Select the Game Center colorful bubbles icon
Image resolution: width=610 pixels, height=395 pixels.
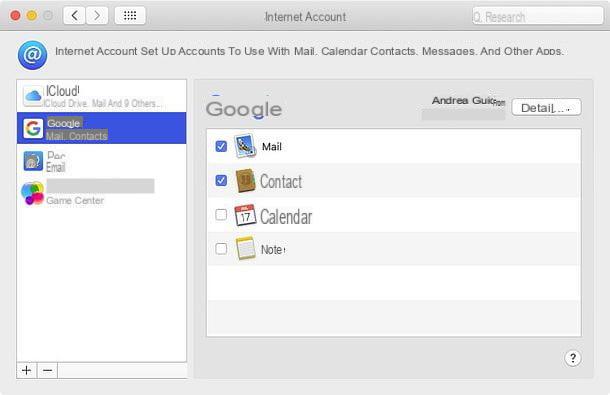33,193
